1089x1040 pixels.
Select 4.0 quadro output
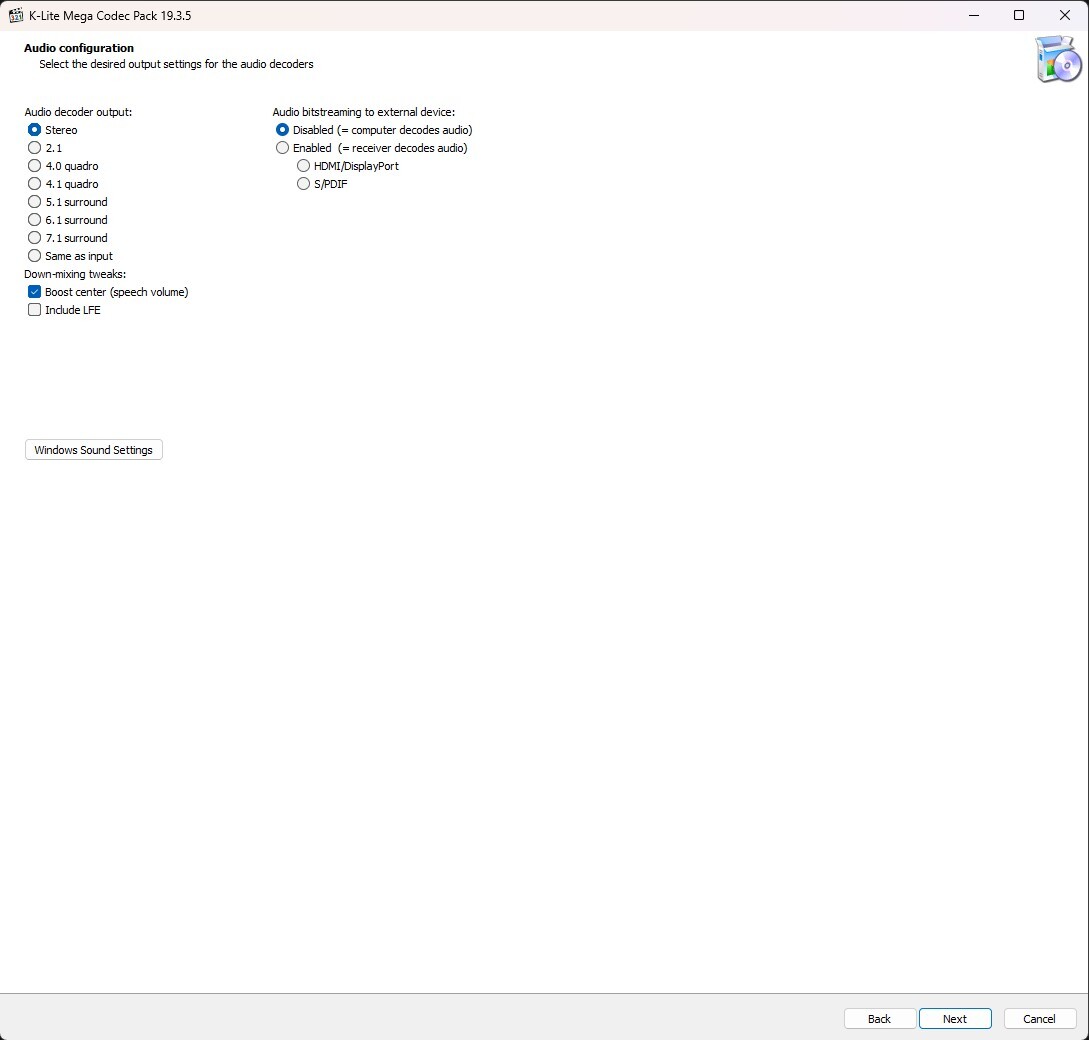click(35, 166)
